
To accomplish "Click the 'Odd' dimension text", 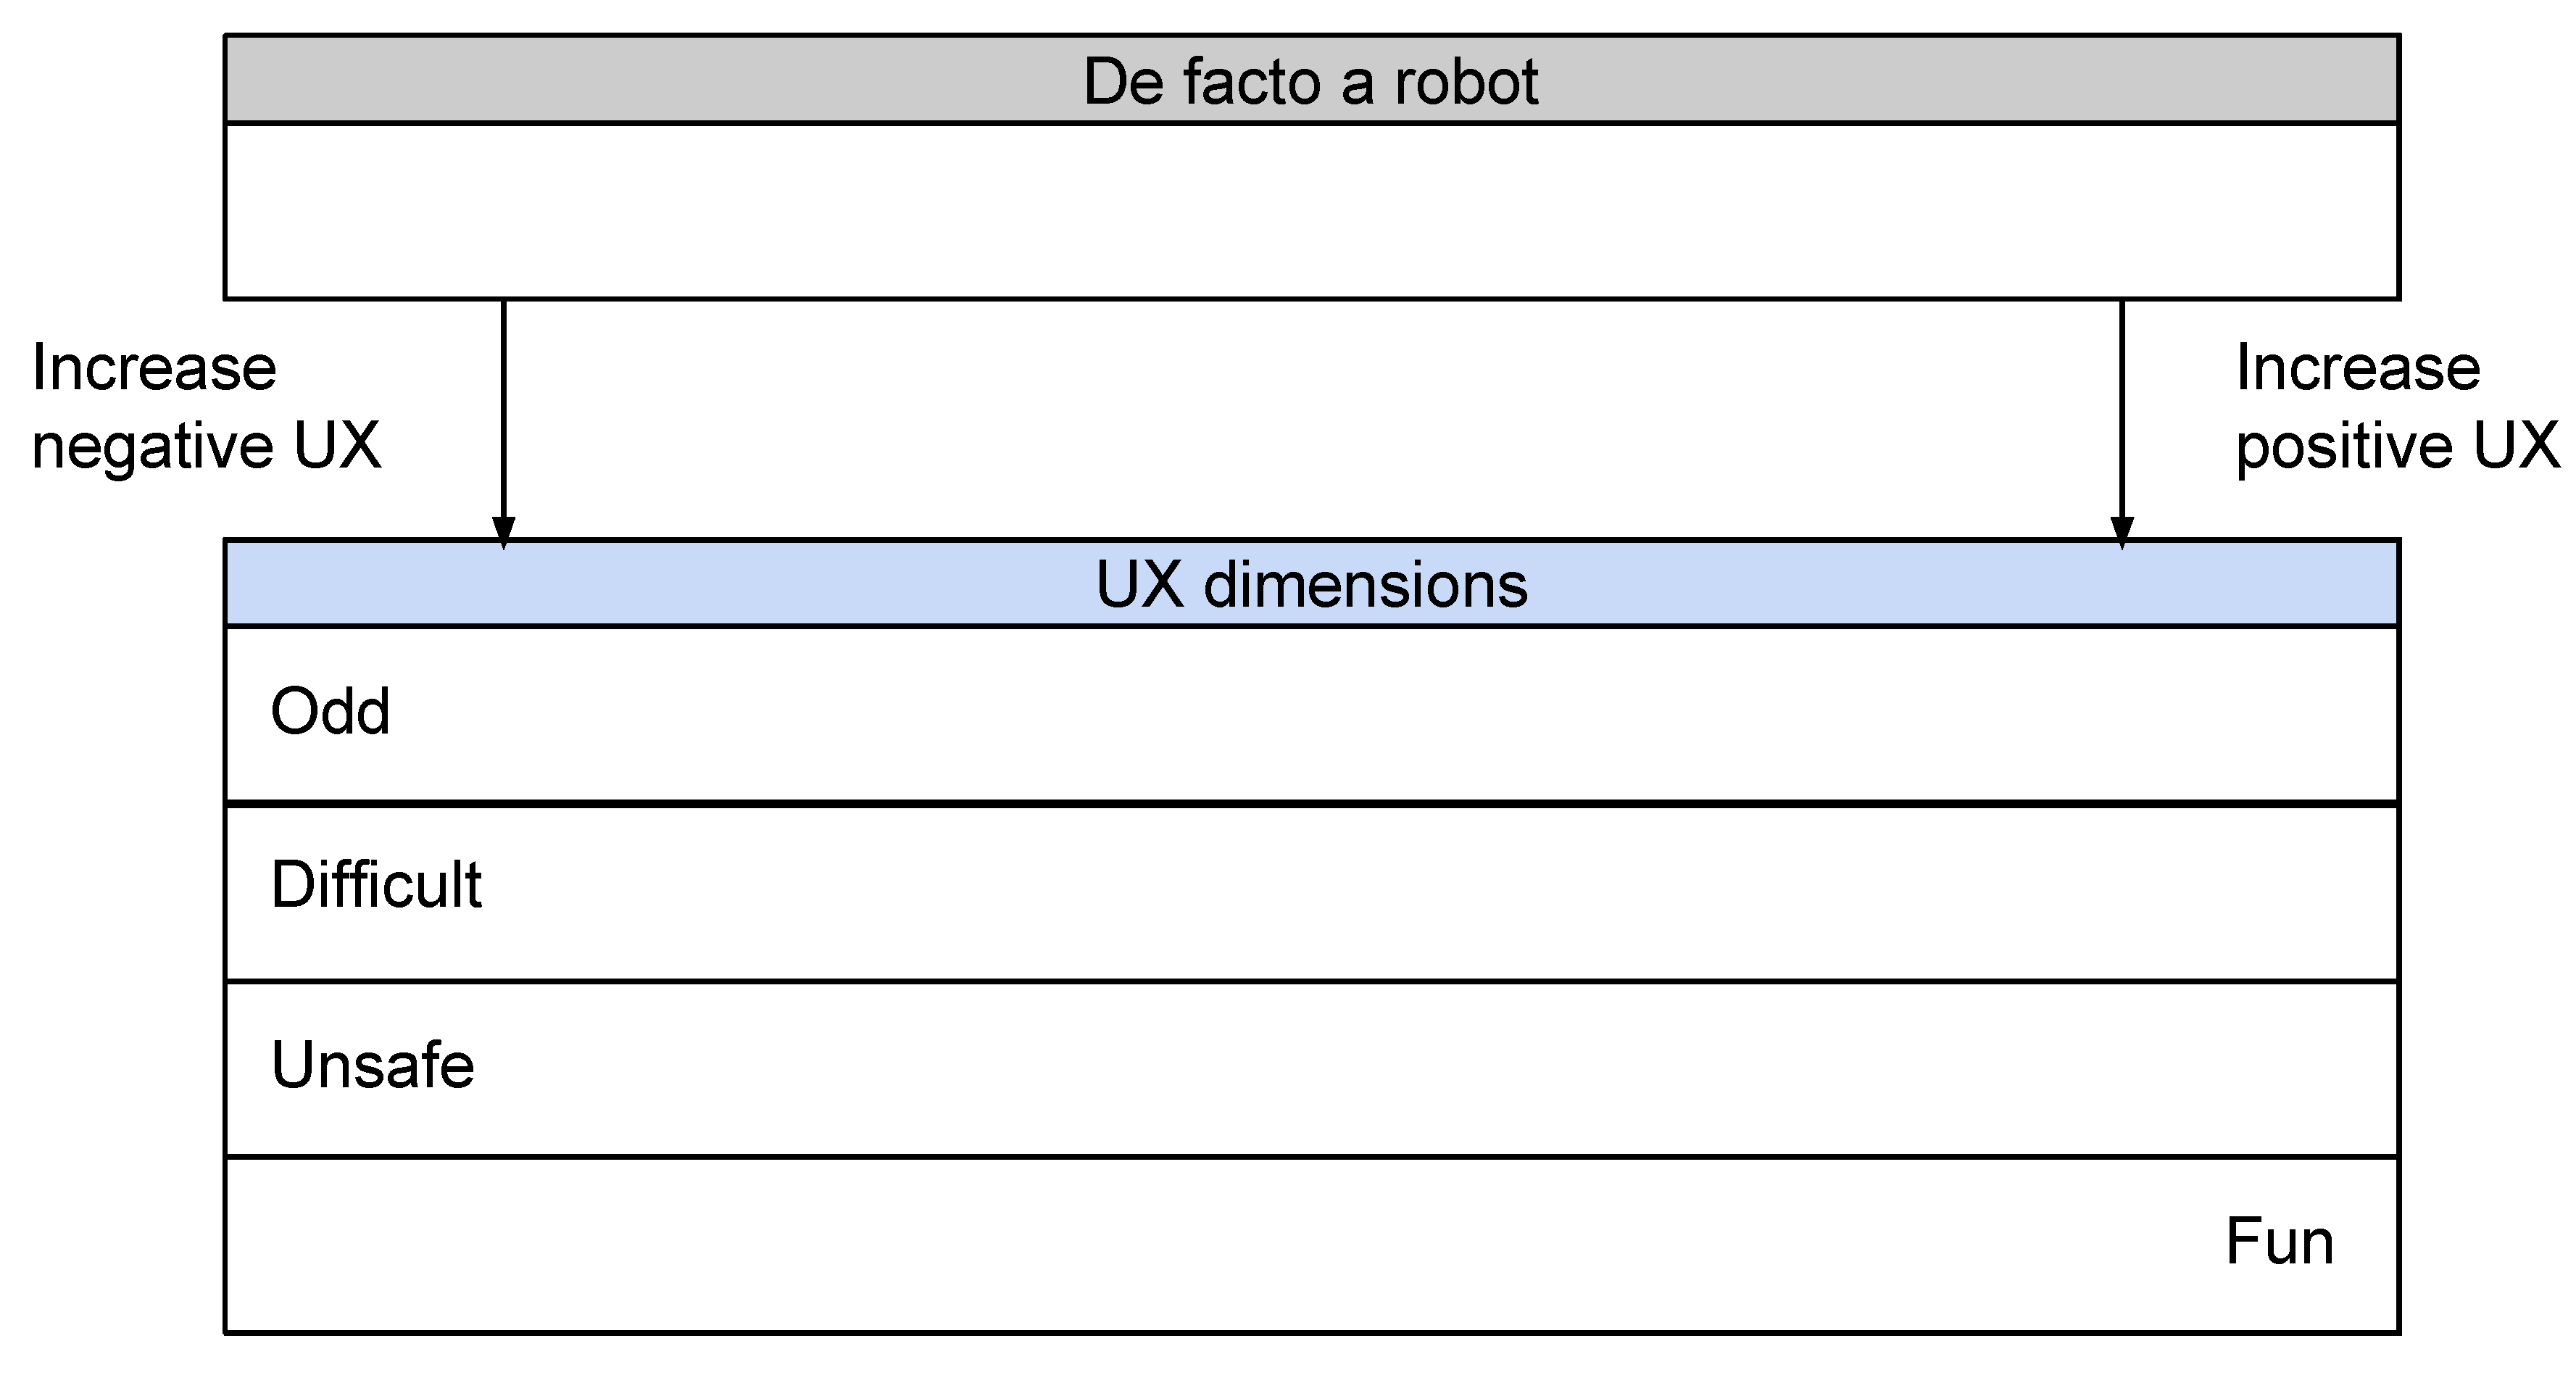I will [x=330, y=712].
